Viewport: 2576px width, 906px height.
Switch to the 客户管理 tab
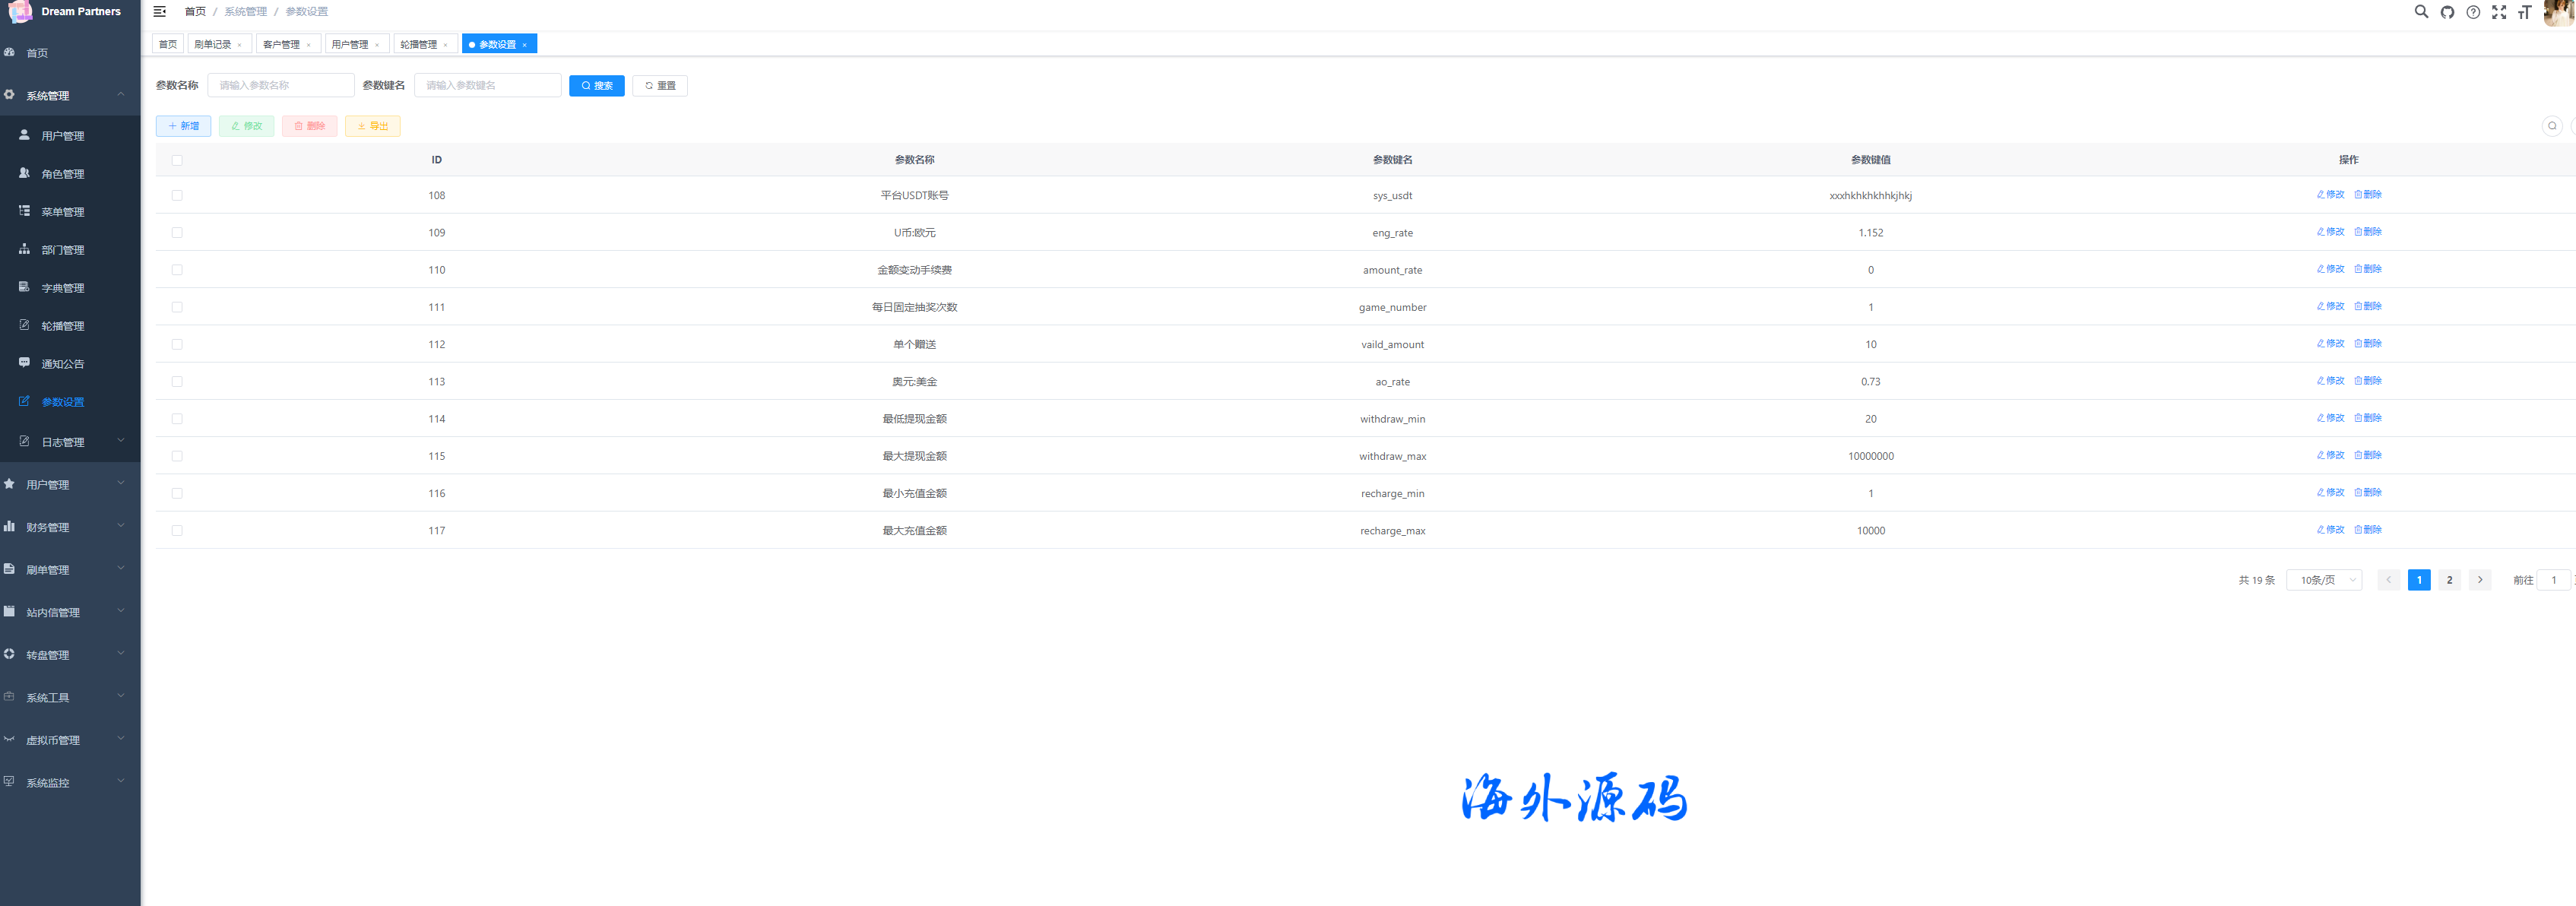pos(281,45)
